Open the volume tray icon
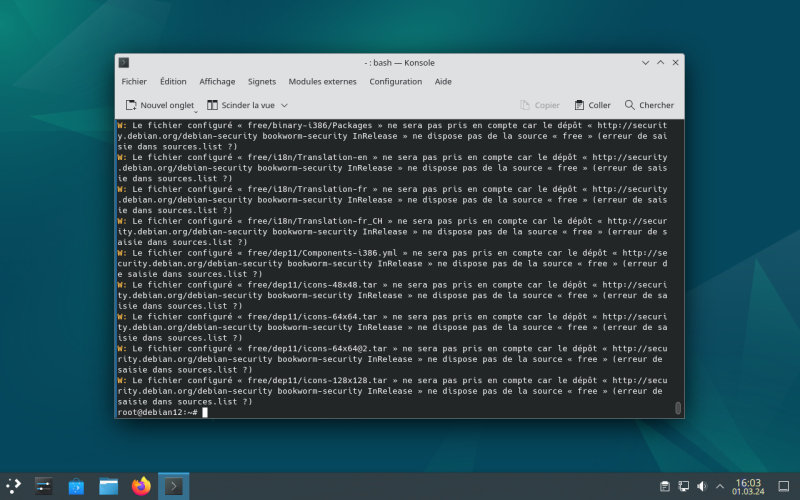 coord(702,486)
